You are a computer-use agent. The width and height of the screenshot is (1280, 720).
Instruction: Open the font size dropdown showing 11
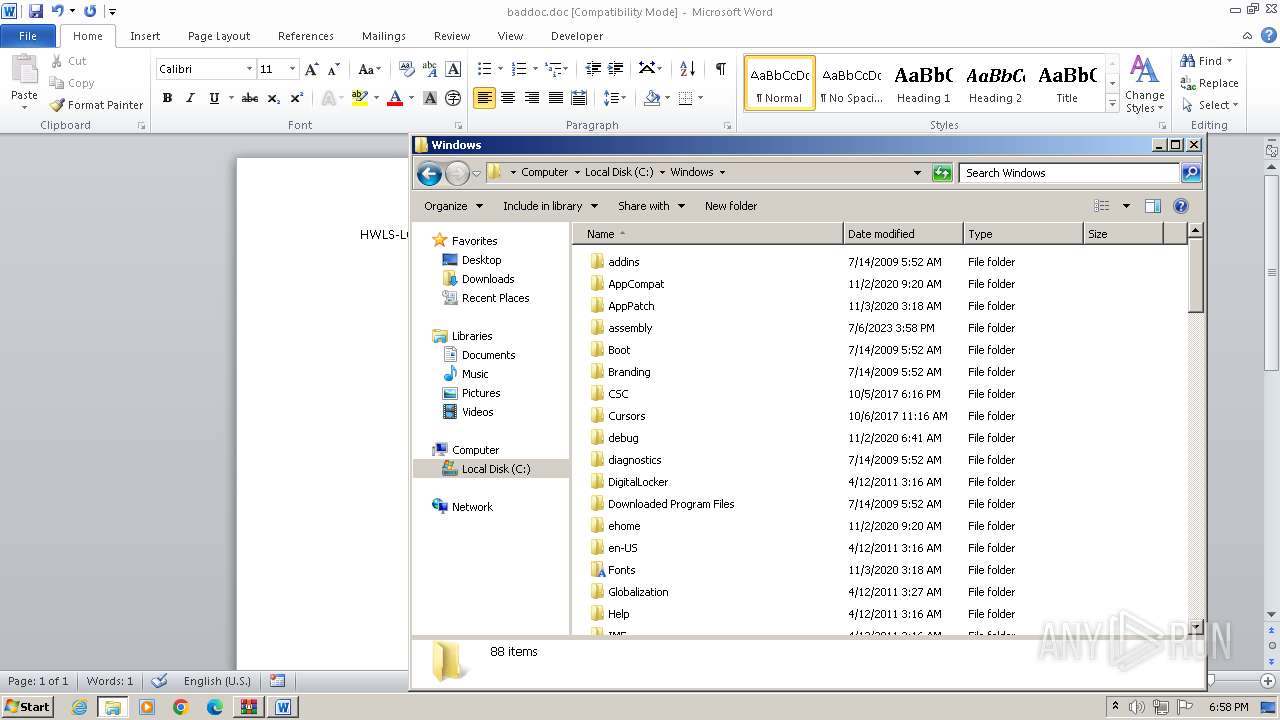pos(292,69)
